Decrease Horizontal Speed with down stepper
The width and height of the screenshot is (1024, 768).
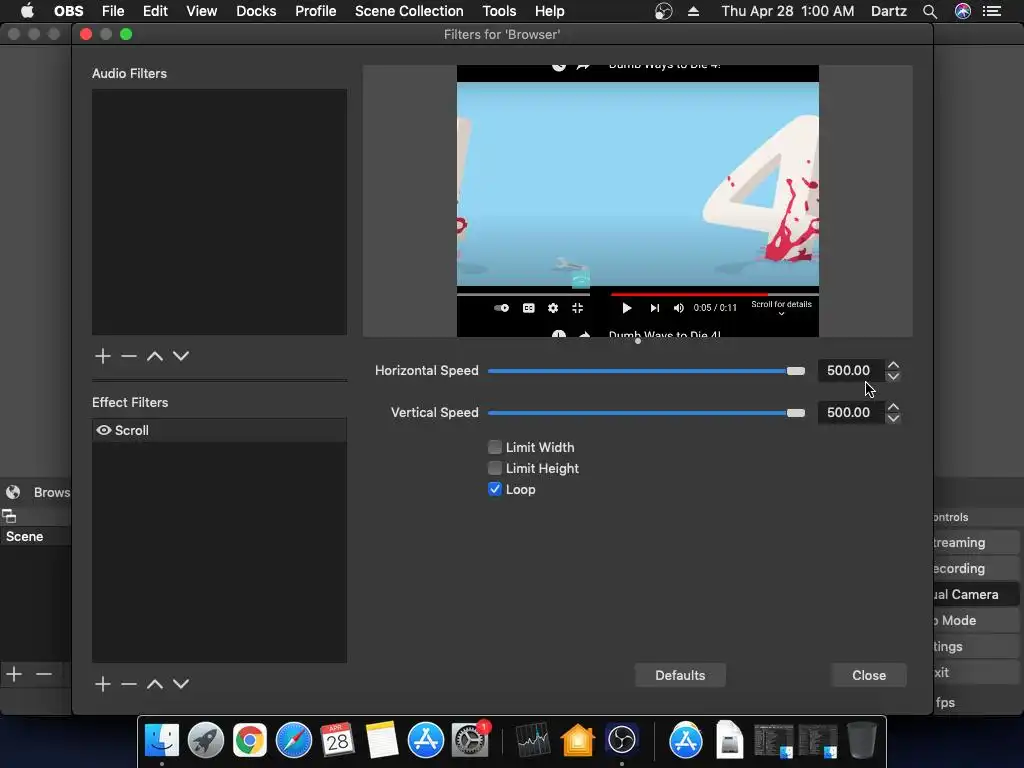(893, 376)
